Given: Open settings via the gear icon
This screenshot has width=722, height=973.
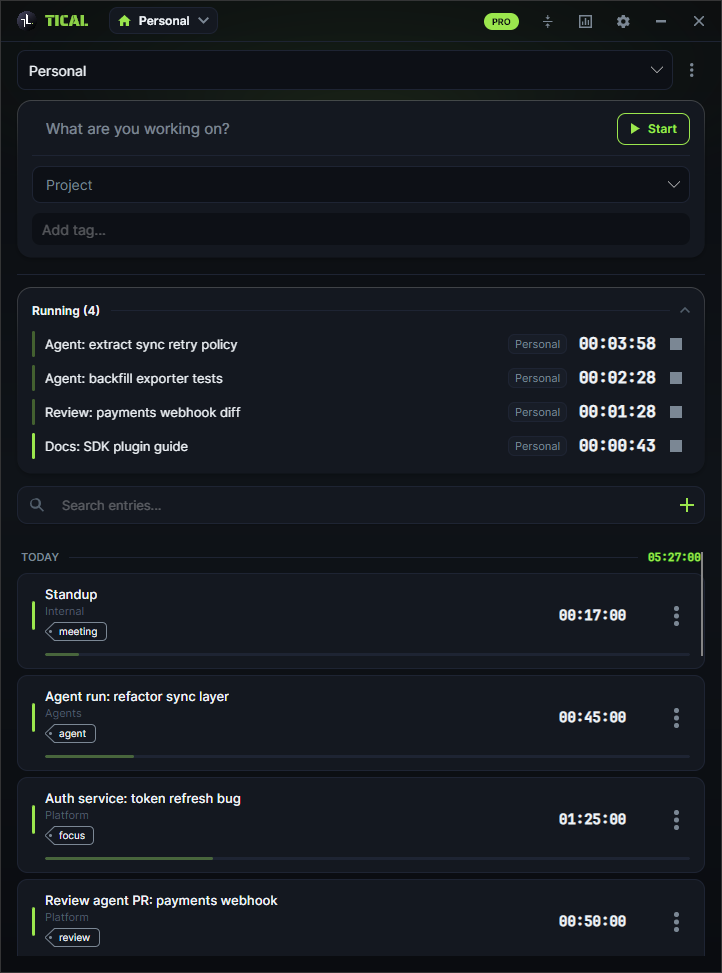Looking at the screenshot, I should coord(623,22).
